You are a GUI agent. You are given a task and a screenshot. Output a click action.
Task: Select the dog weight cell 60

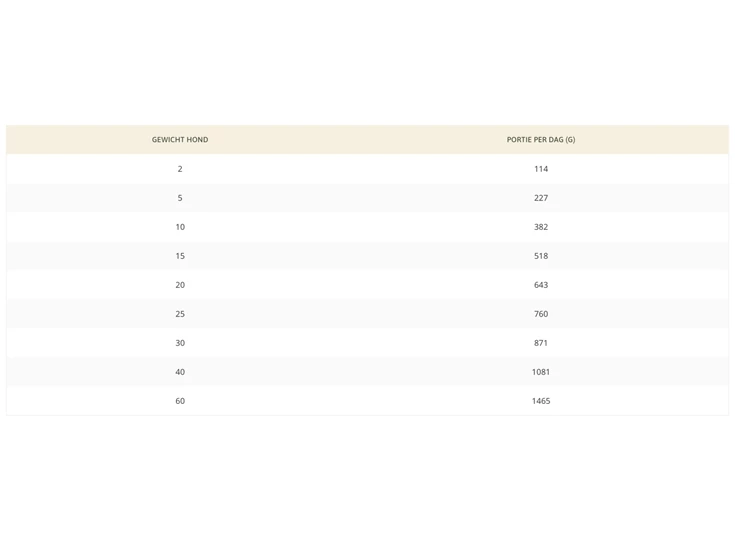click(180, 401)
